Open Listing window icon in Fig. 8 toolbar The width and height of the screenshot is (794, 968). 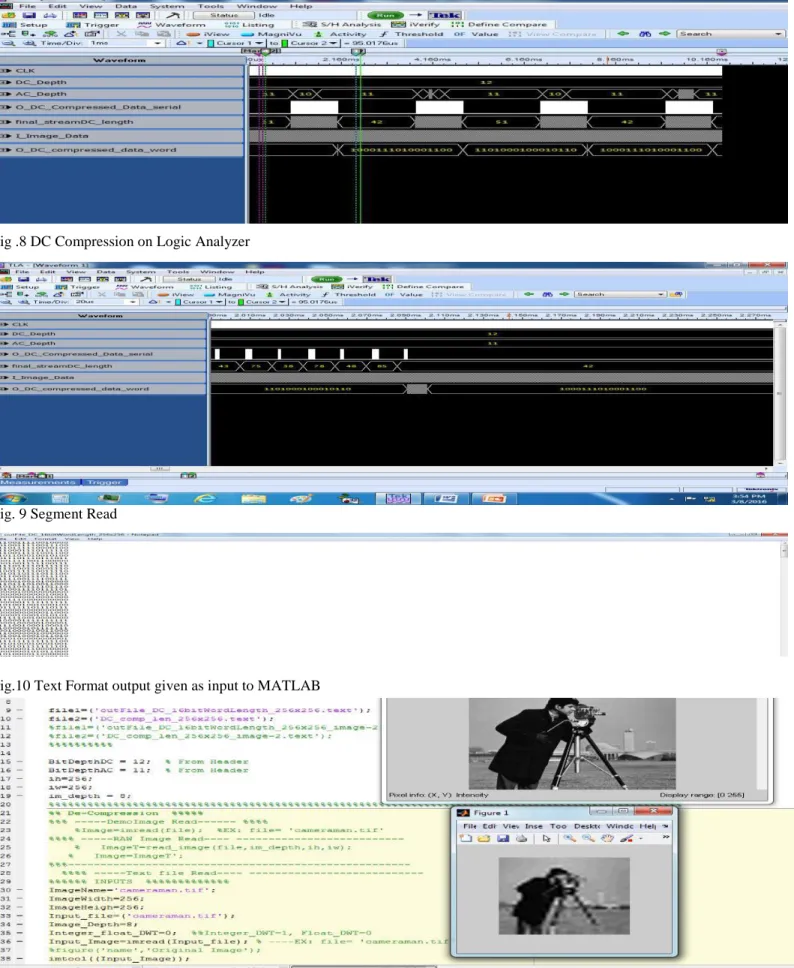(250, 25)
